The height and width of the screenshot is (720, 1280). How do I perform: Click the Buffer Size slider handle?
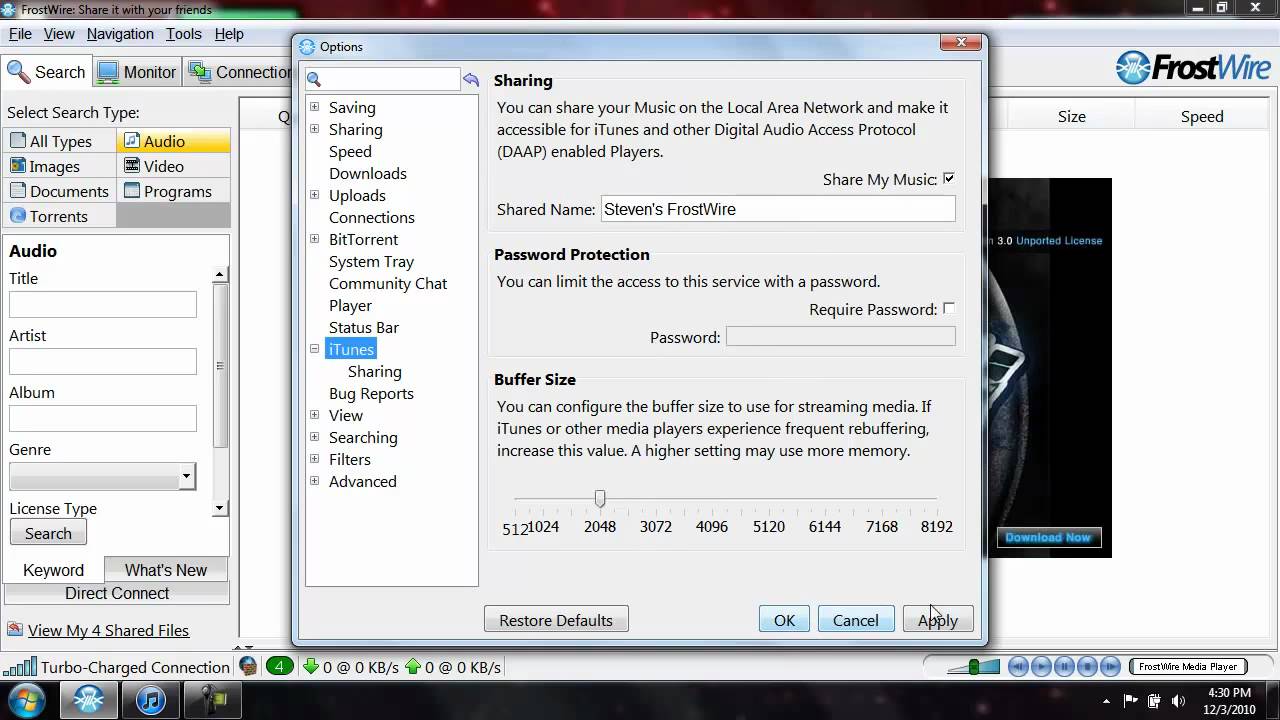point(600,498)
